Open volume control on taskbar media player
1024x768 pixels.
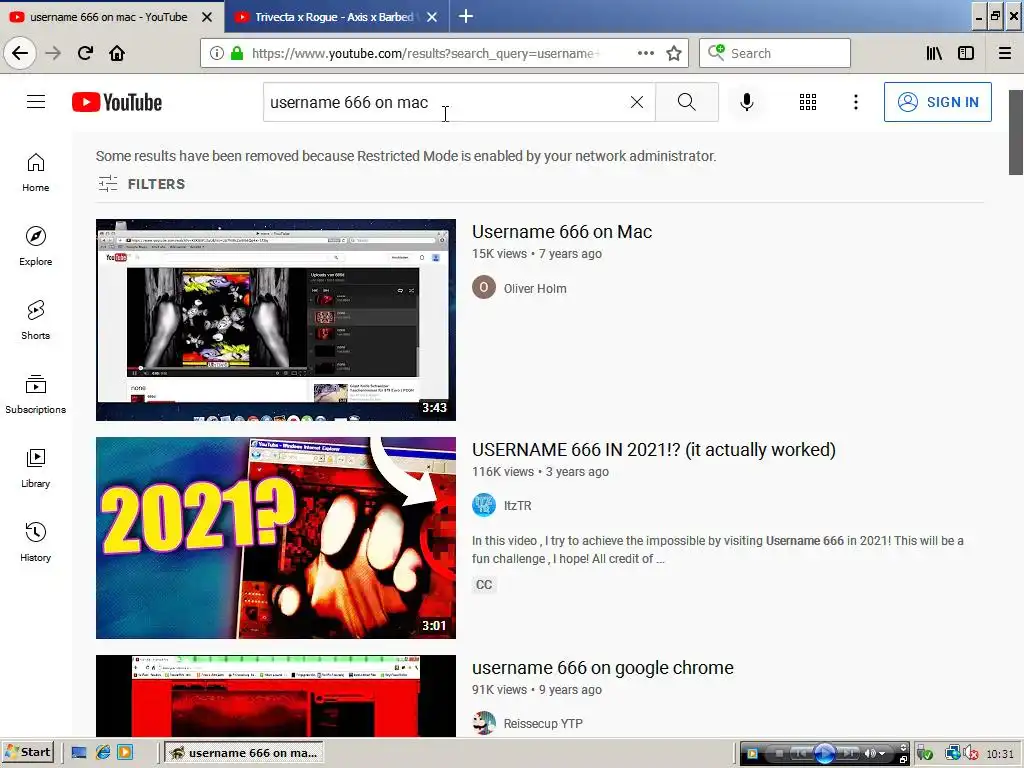pos(874,754)
